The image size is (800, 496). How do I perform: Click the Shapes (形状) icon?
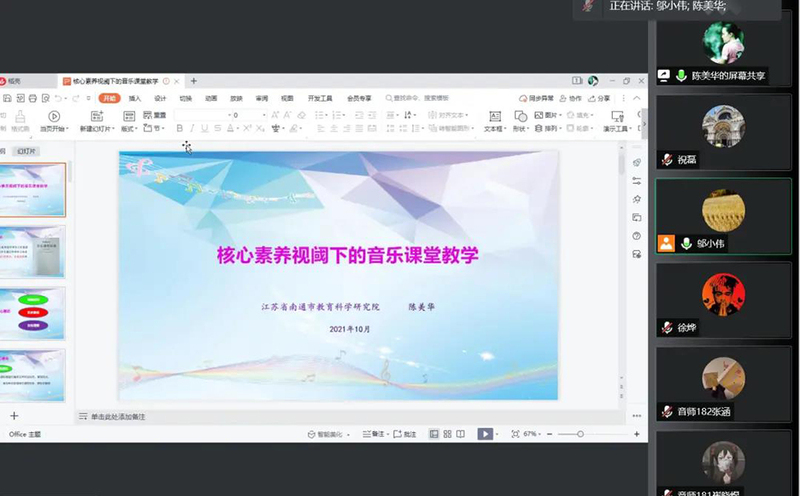click(x=520, y=116)
